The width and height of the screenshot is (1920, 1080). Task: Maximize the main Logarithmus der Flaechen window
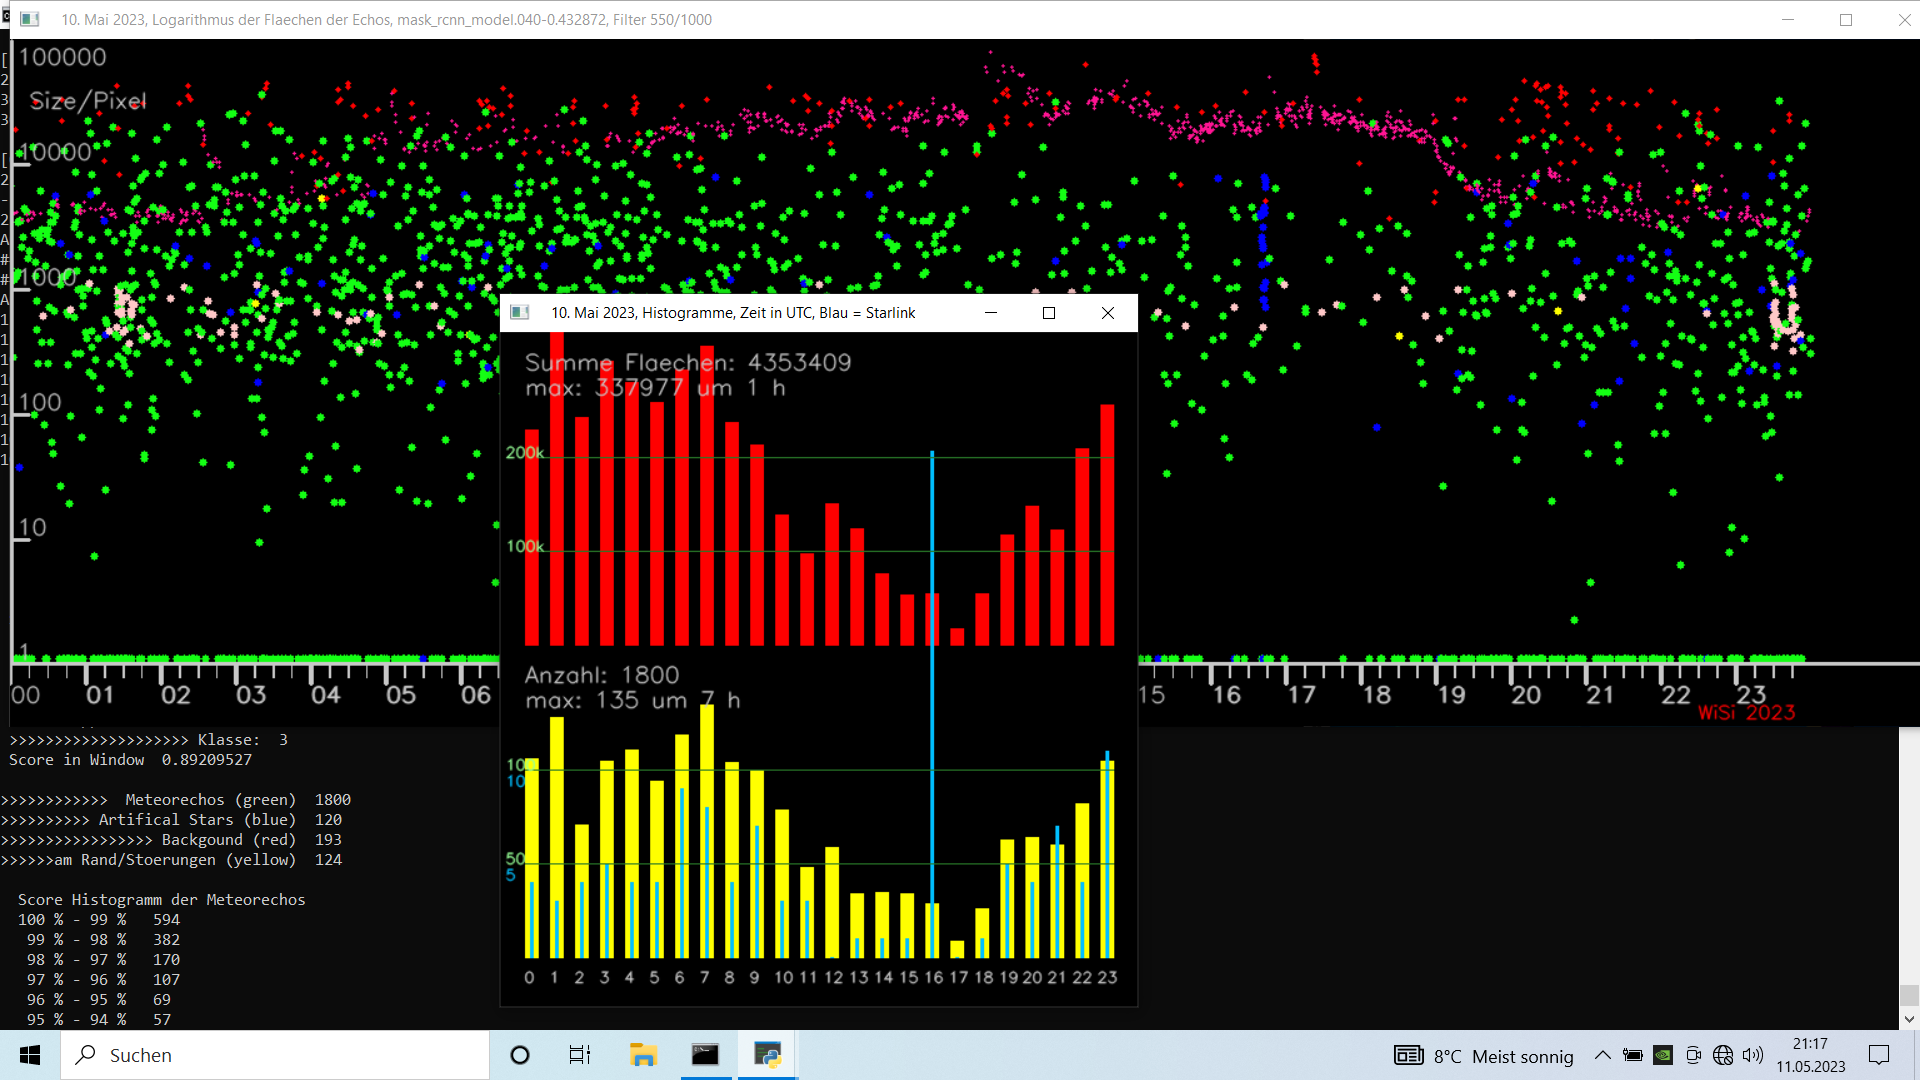pos(1846,19)
